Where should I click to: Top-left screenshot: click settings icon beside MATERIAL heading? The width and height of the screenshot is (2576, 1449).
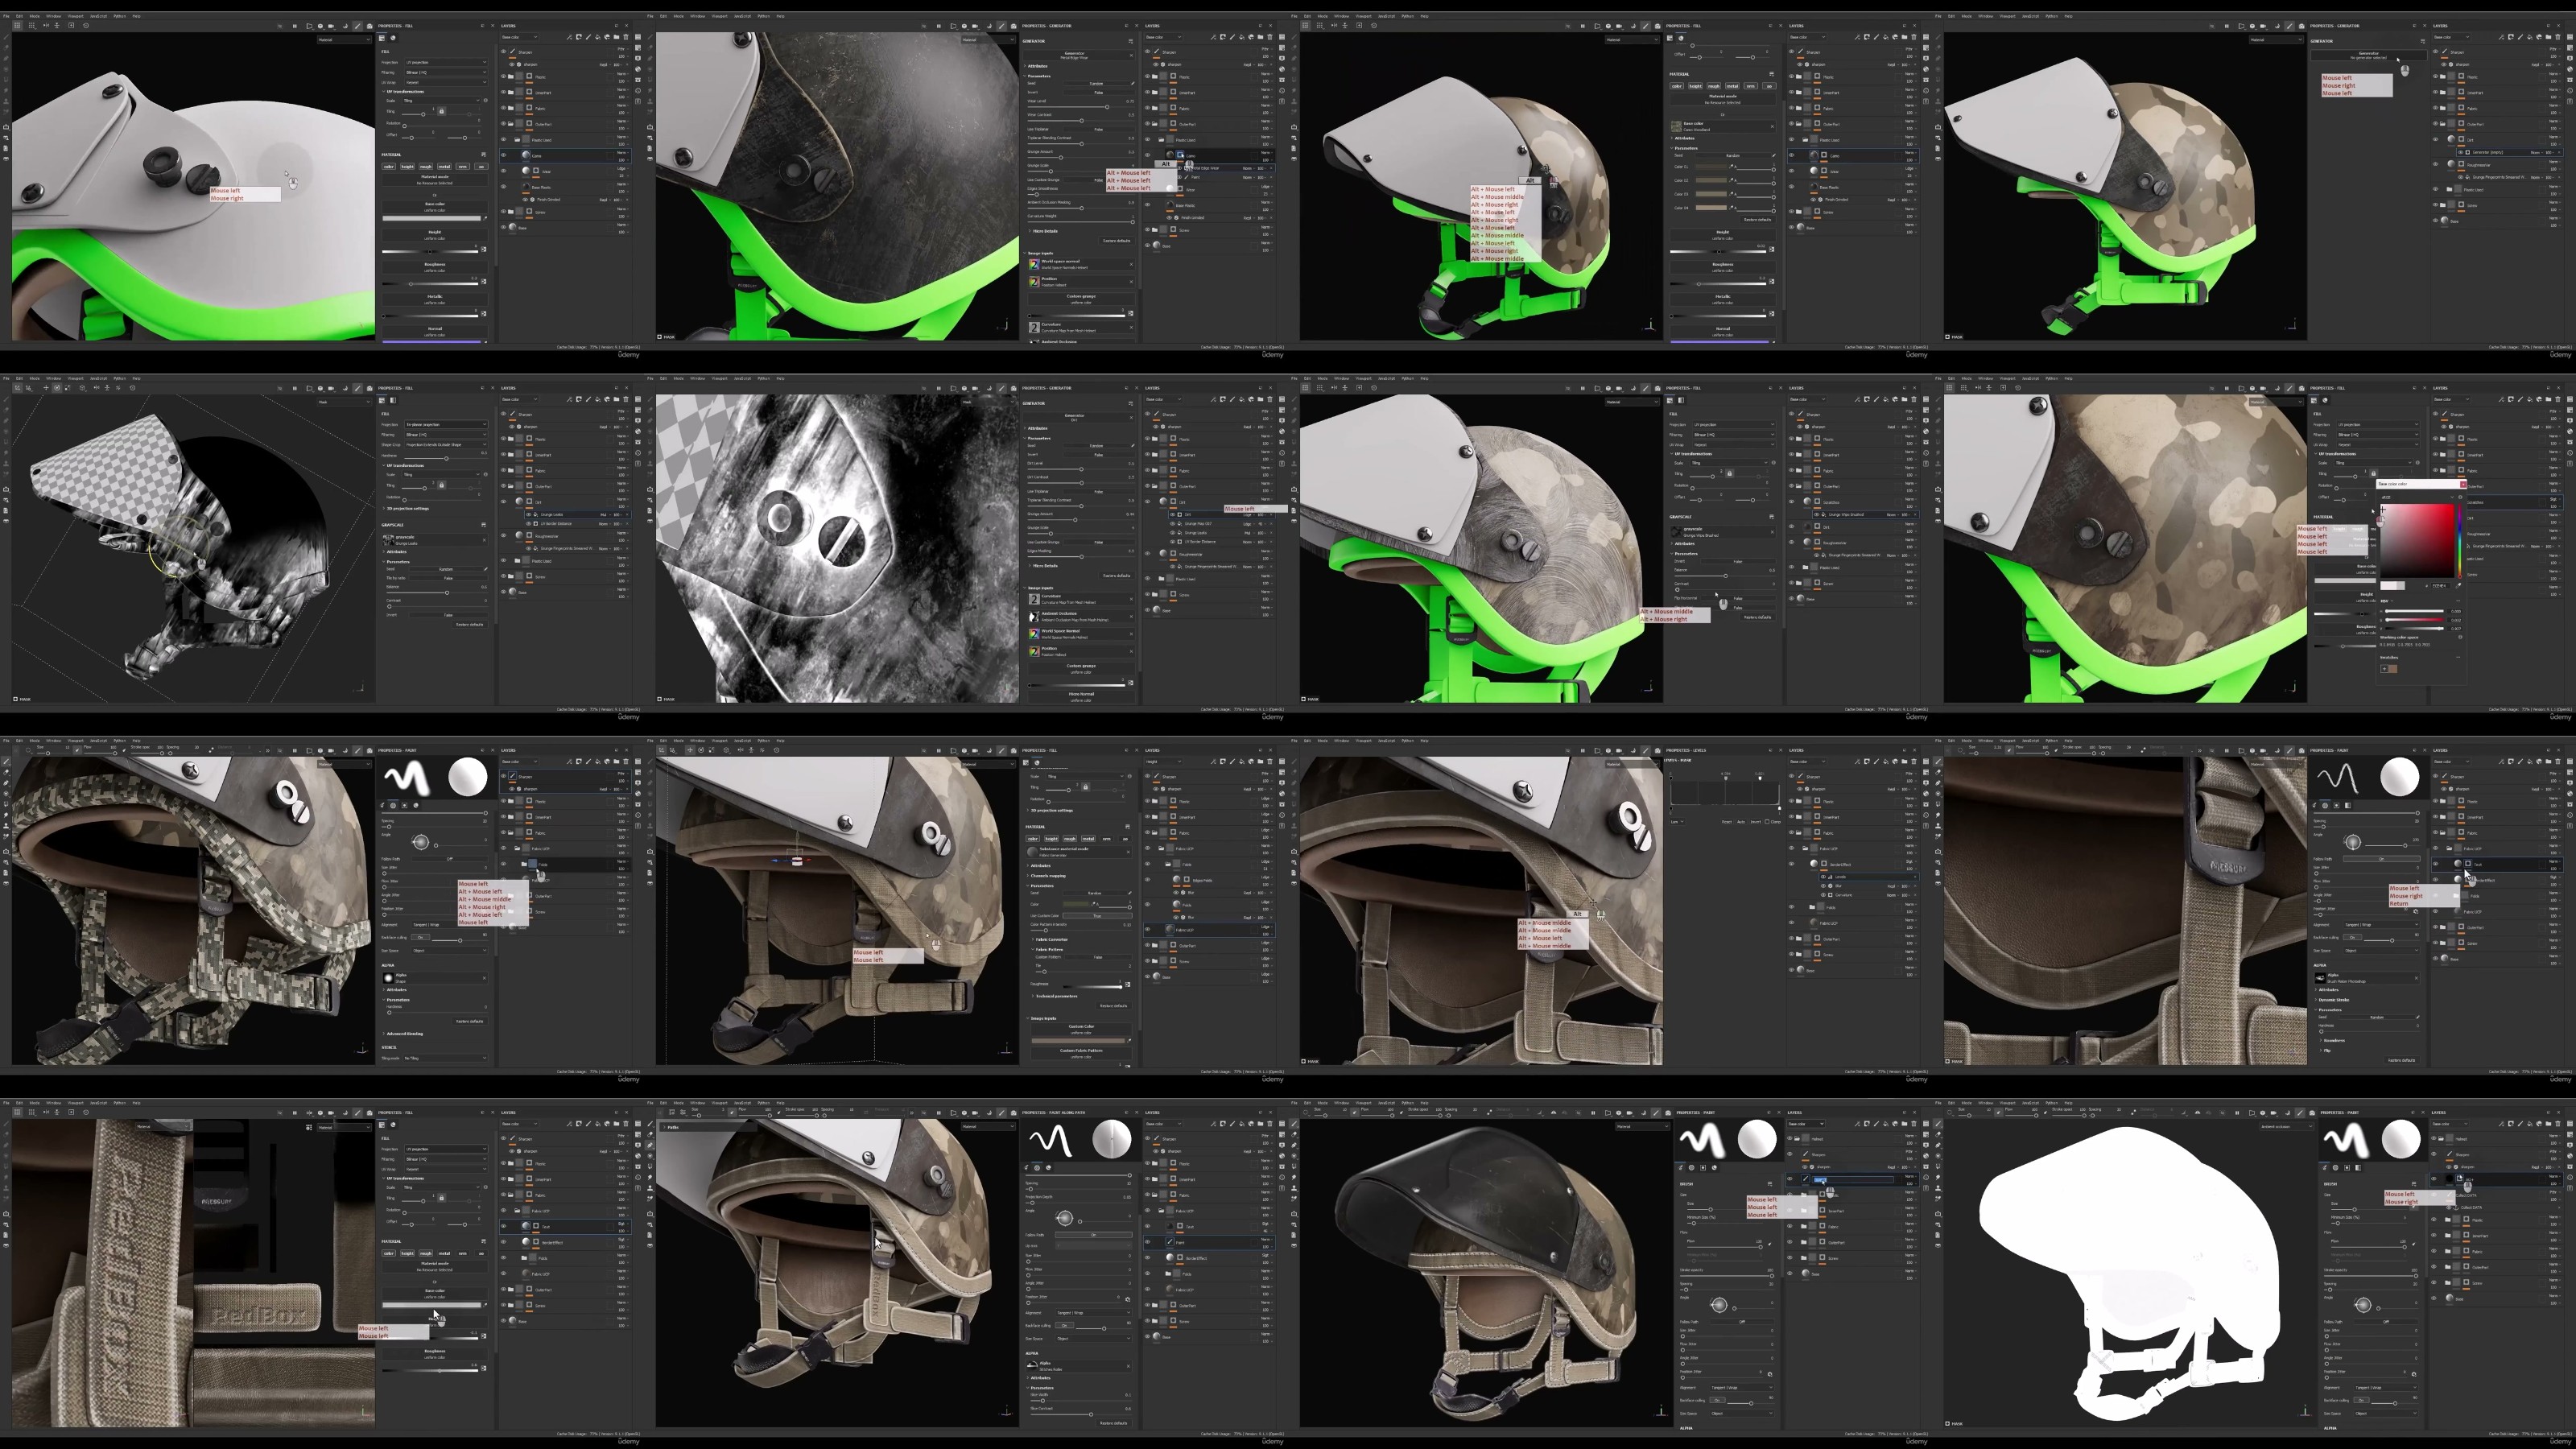[x=484, y=155]
